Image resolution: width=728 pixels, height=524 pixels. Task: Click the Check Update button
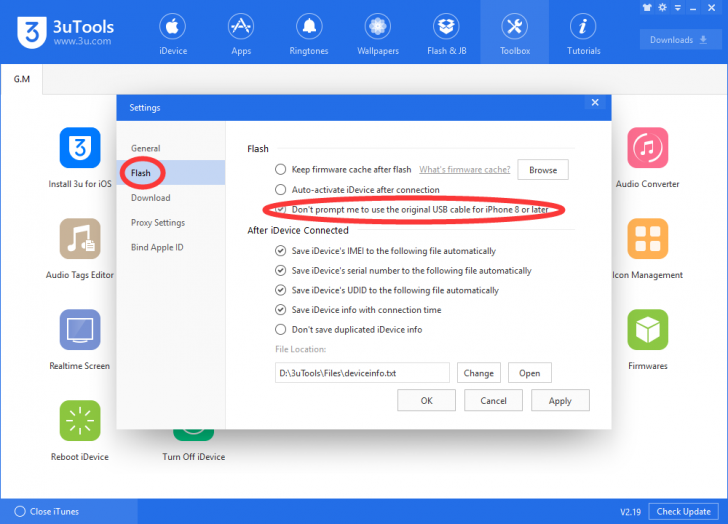coord(683,511)
